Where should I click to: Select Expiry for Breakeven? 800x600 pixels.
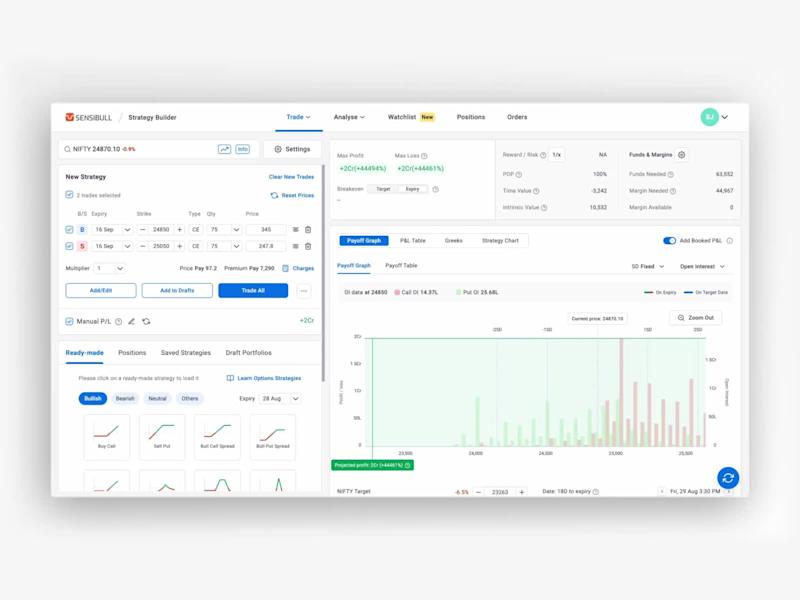pyautogui.click(x=413, y=189)
